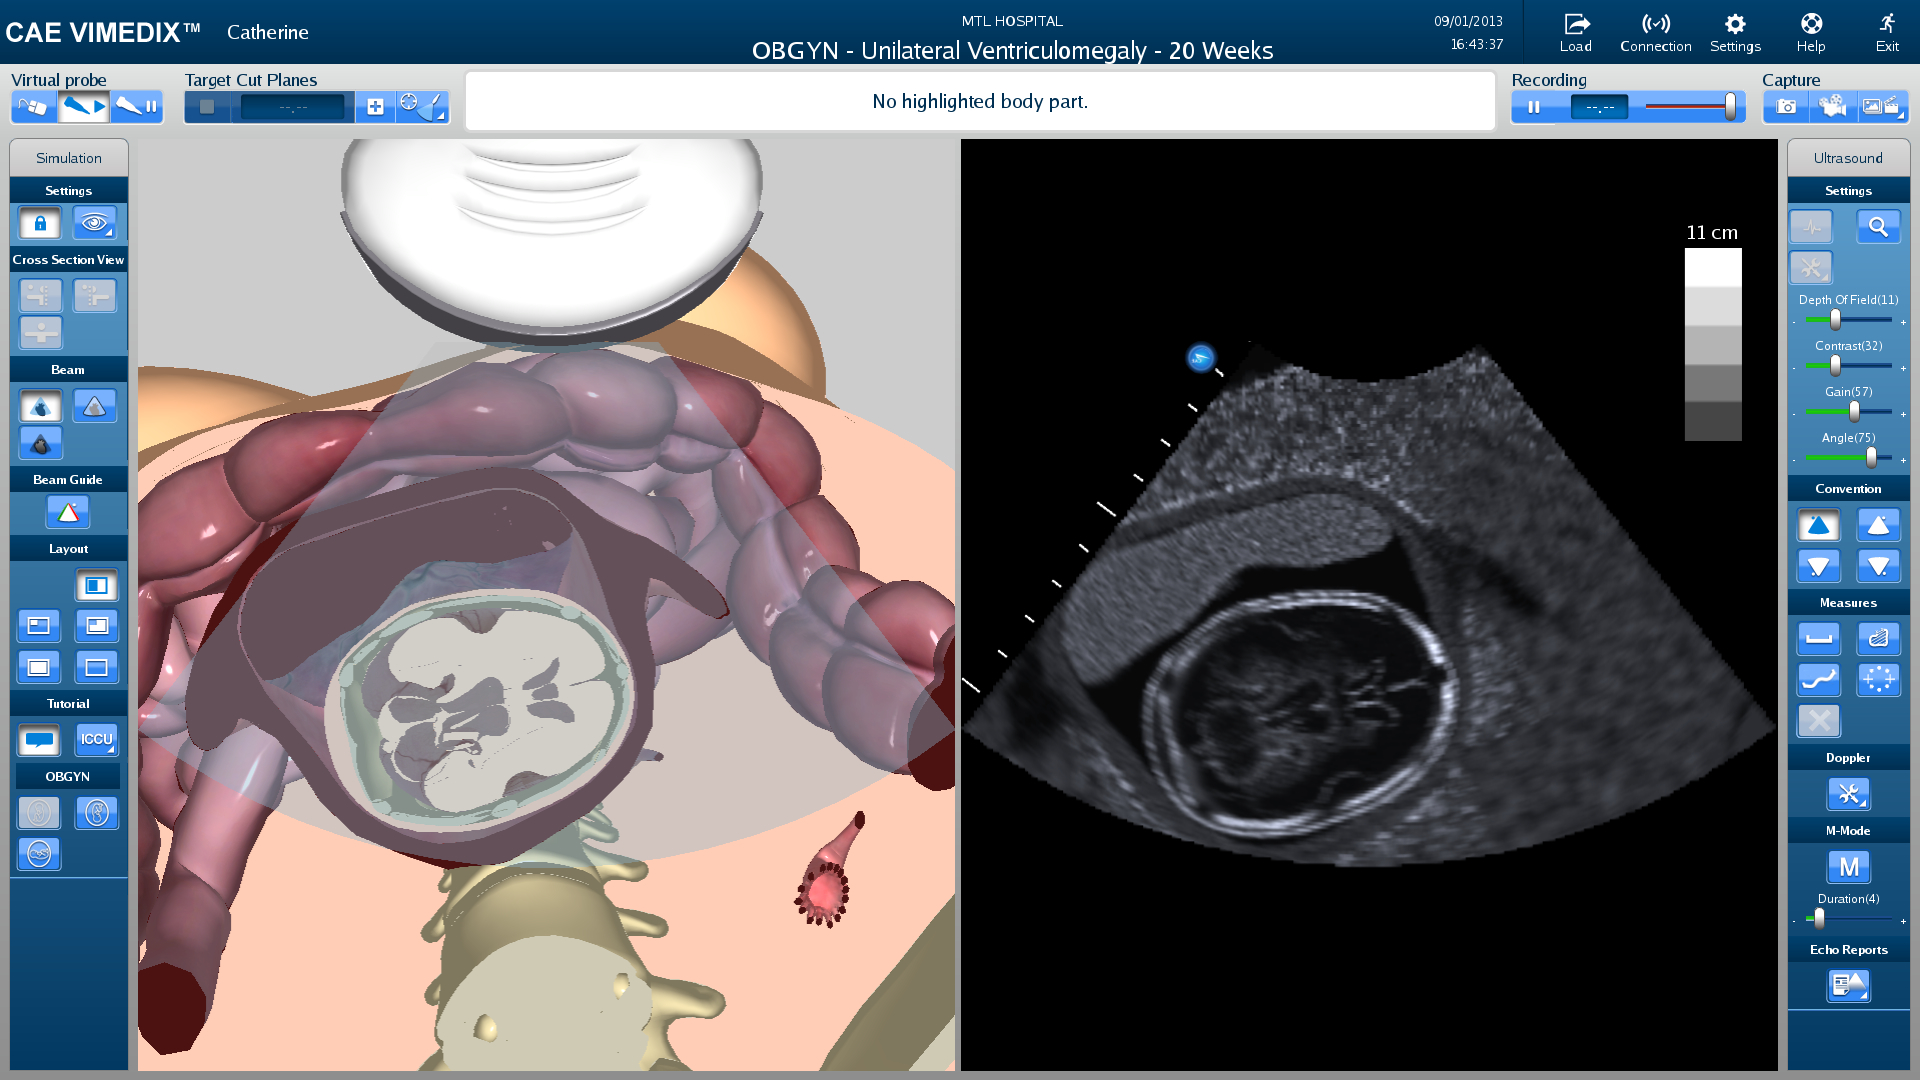
Task: Adjust the Angle slider handle
Action: [1871, 458]
